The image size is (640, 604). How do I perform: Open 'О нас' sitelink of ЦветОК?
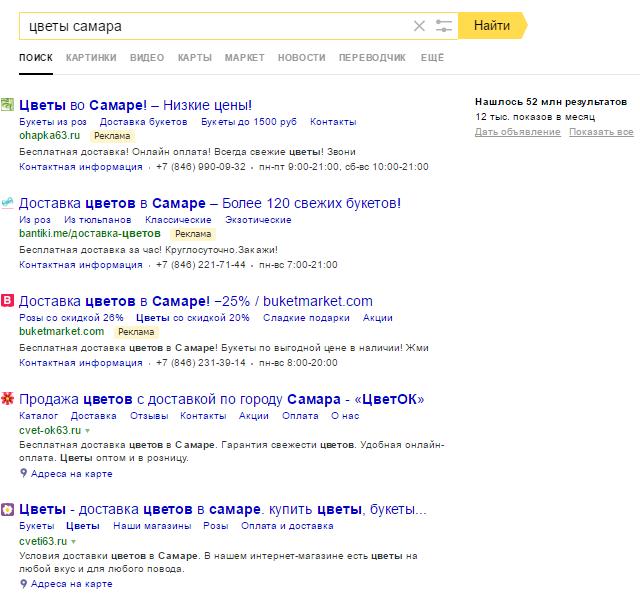click(x=345, y=415)
